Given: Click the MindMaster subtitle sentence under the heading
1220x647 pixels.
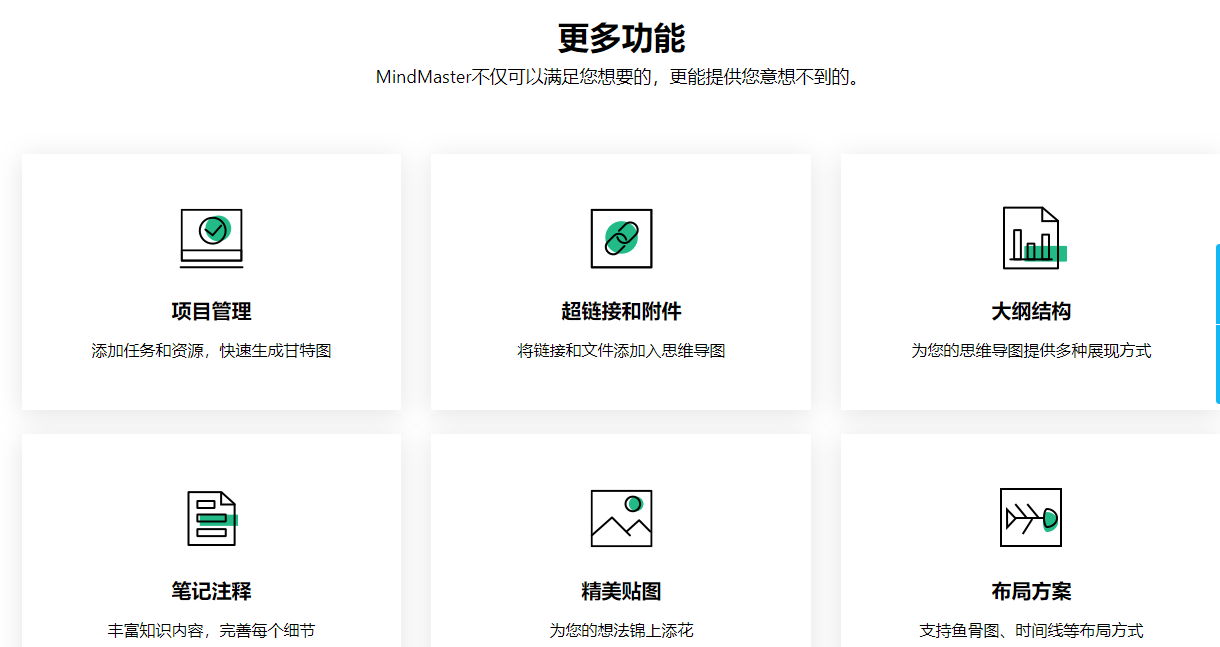Looking at the screenshot, I should (618, 77).
